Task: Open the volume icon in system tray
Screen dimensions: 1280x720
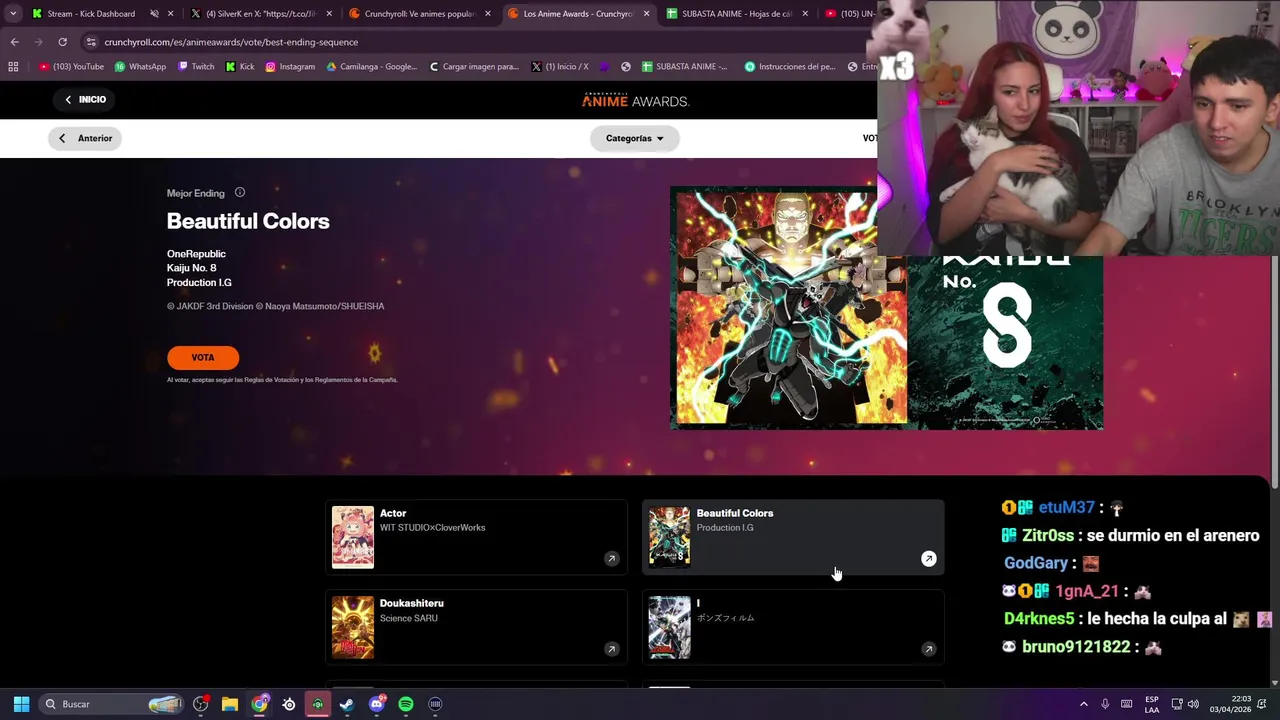Action: [1193, 704]
